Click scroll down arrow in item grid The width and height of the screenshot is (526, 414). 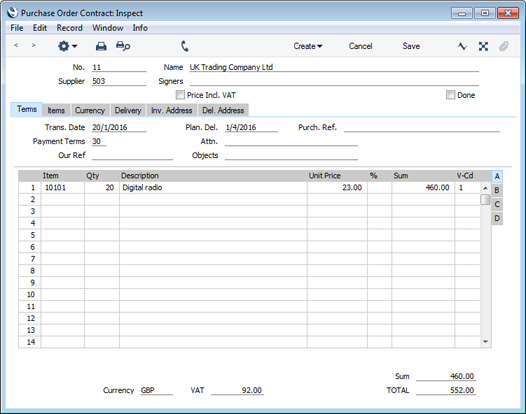(485, 342)
